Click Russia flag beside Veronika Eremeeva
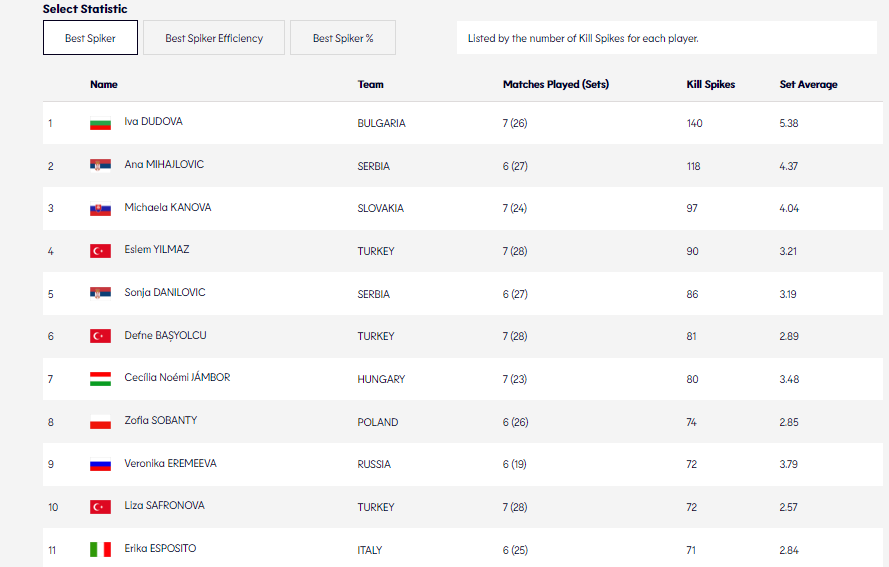 pyautogui.click(x=100, y=464)
